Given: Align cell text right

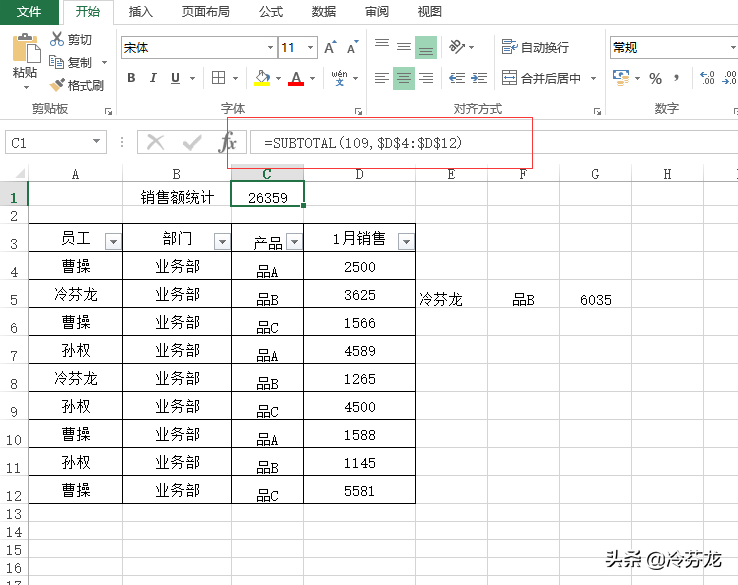Looking at the screenshot, I should click(x=426, y=78).
